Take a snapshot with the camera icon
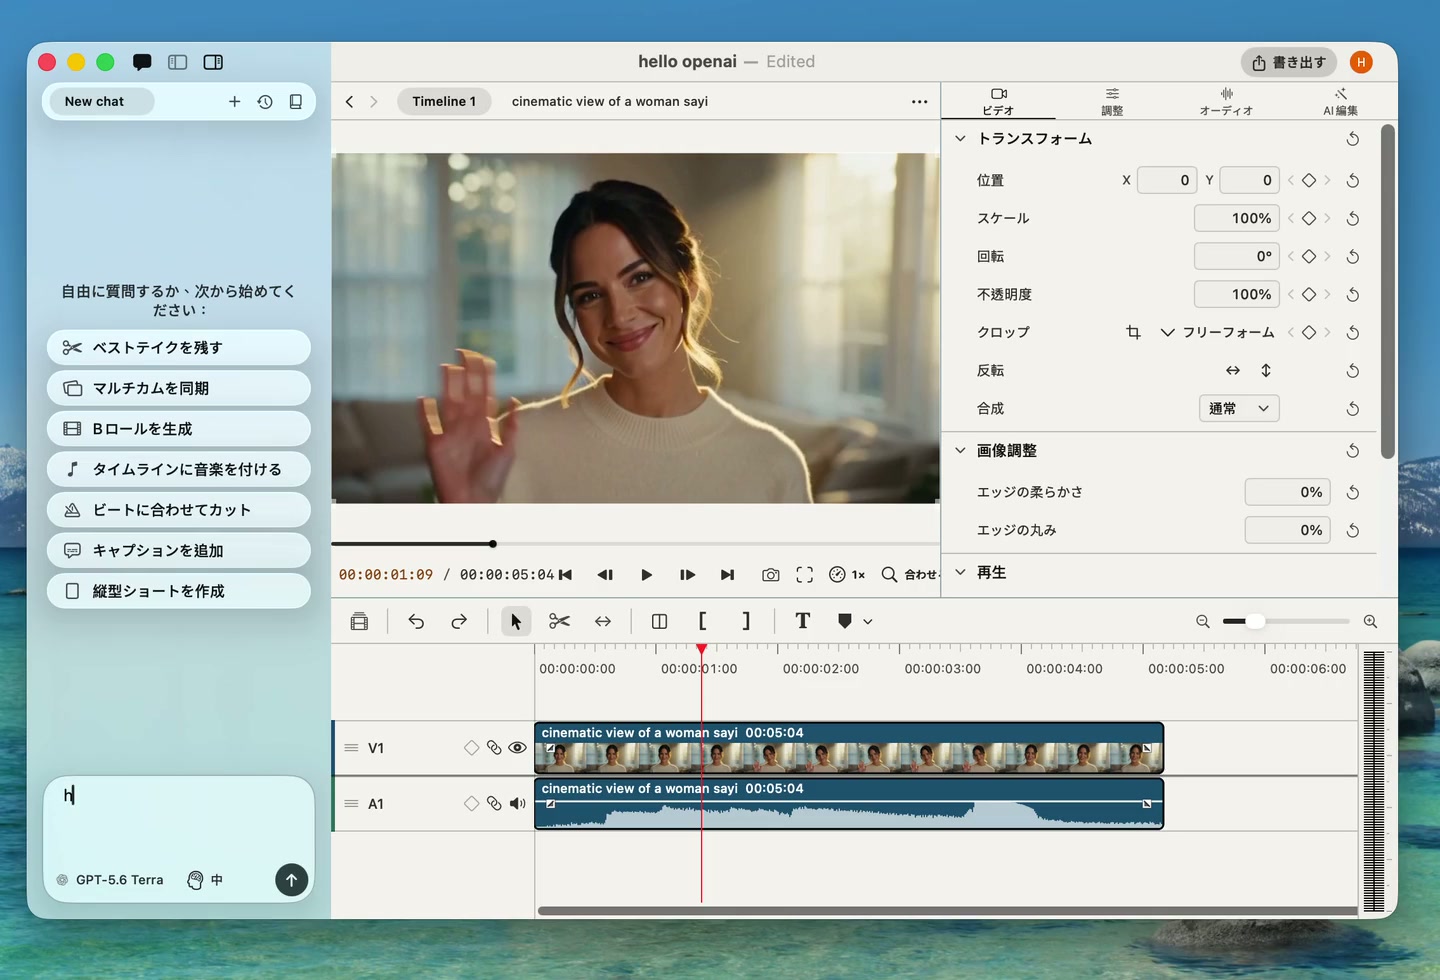Screen dimensions: 1440x980 [x=770, y=575]
